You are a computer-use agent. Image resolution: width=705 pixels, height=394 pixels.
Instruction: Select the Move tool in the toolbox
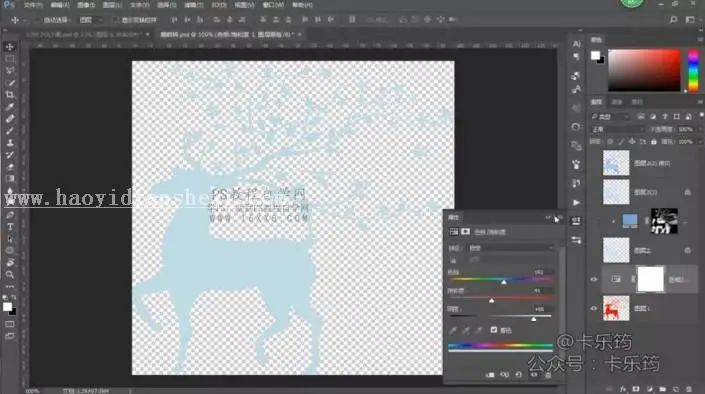coord(10,47)
